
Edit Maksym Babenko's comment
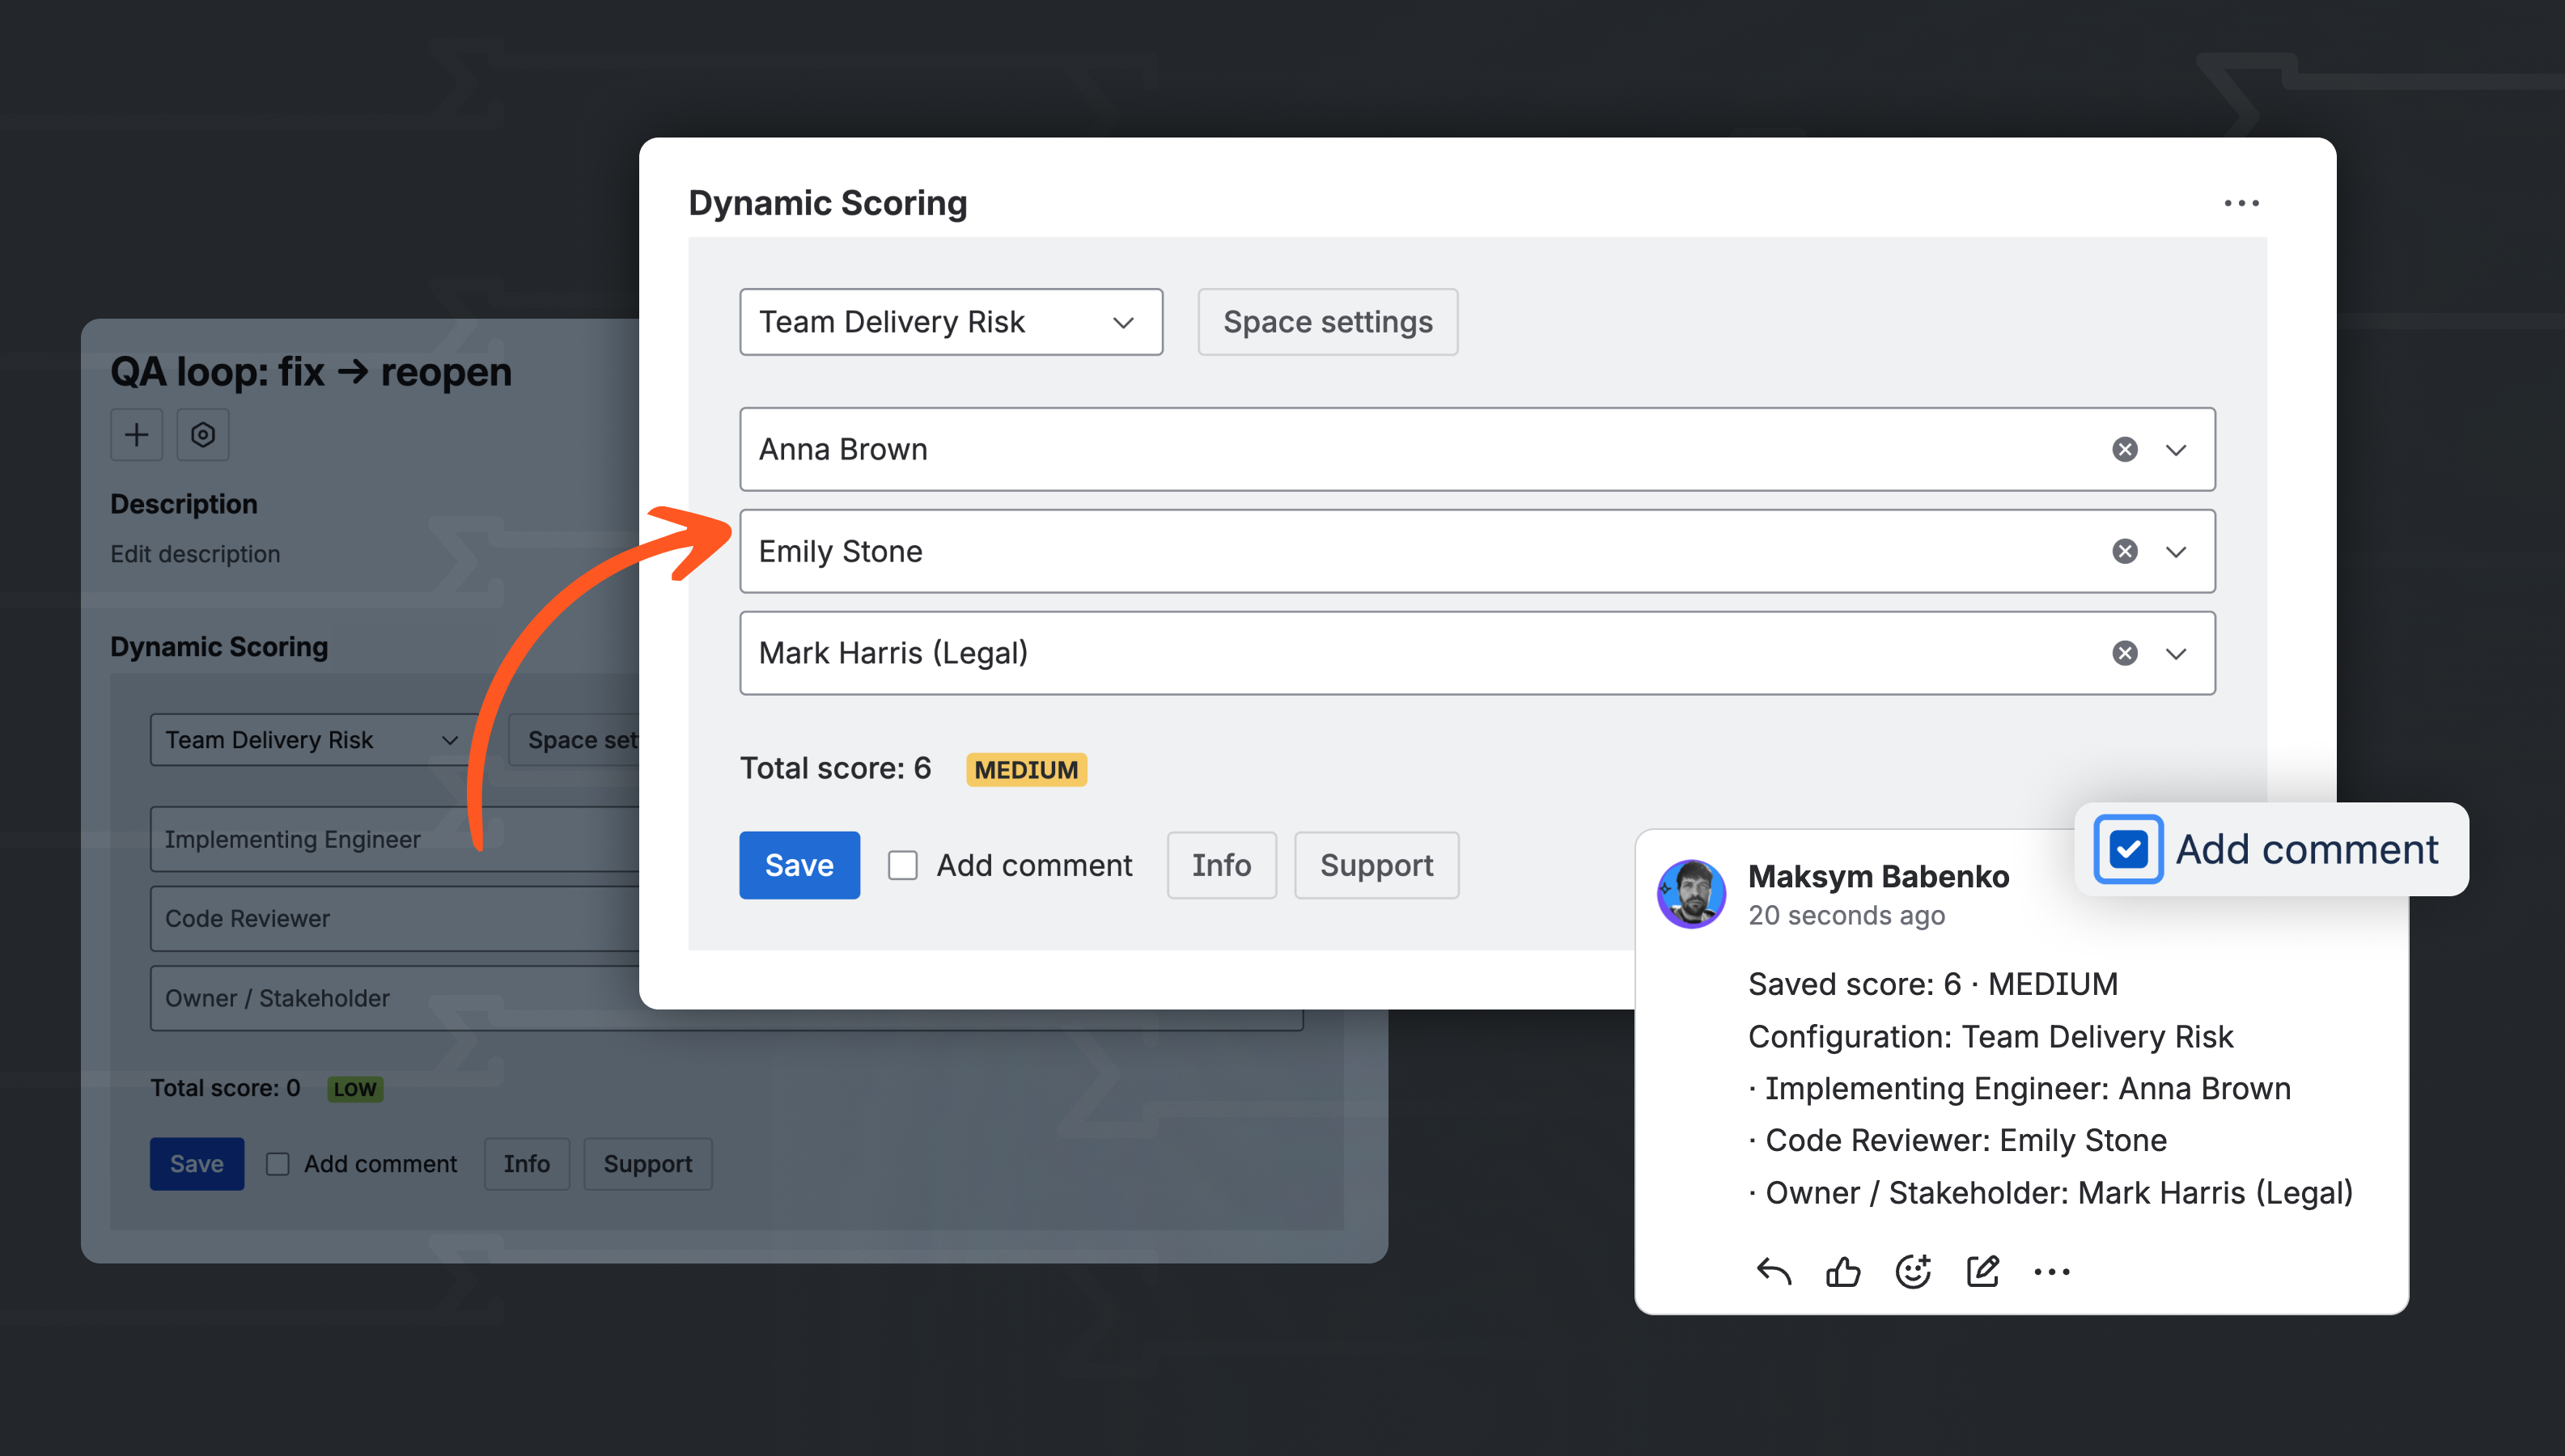1982,1271
